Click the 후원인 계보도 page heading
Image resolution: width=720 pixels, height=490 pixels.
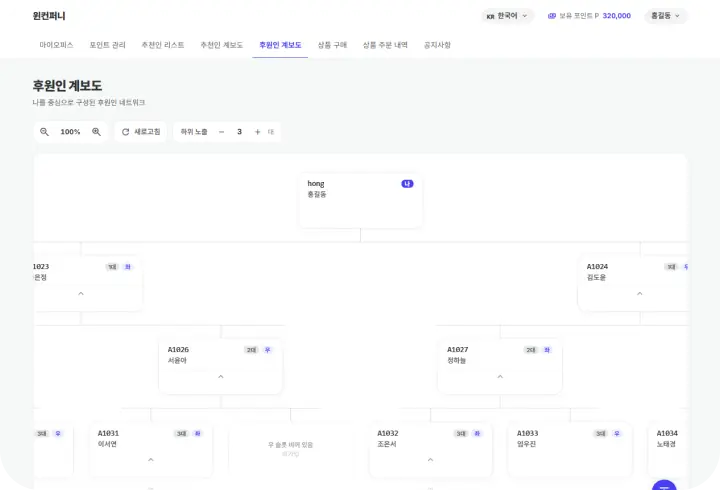click(x=67, y=85)
